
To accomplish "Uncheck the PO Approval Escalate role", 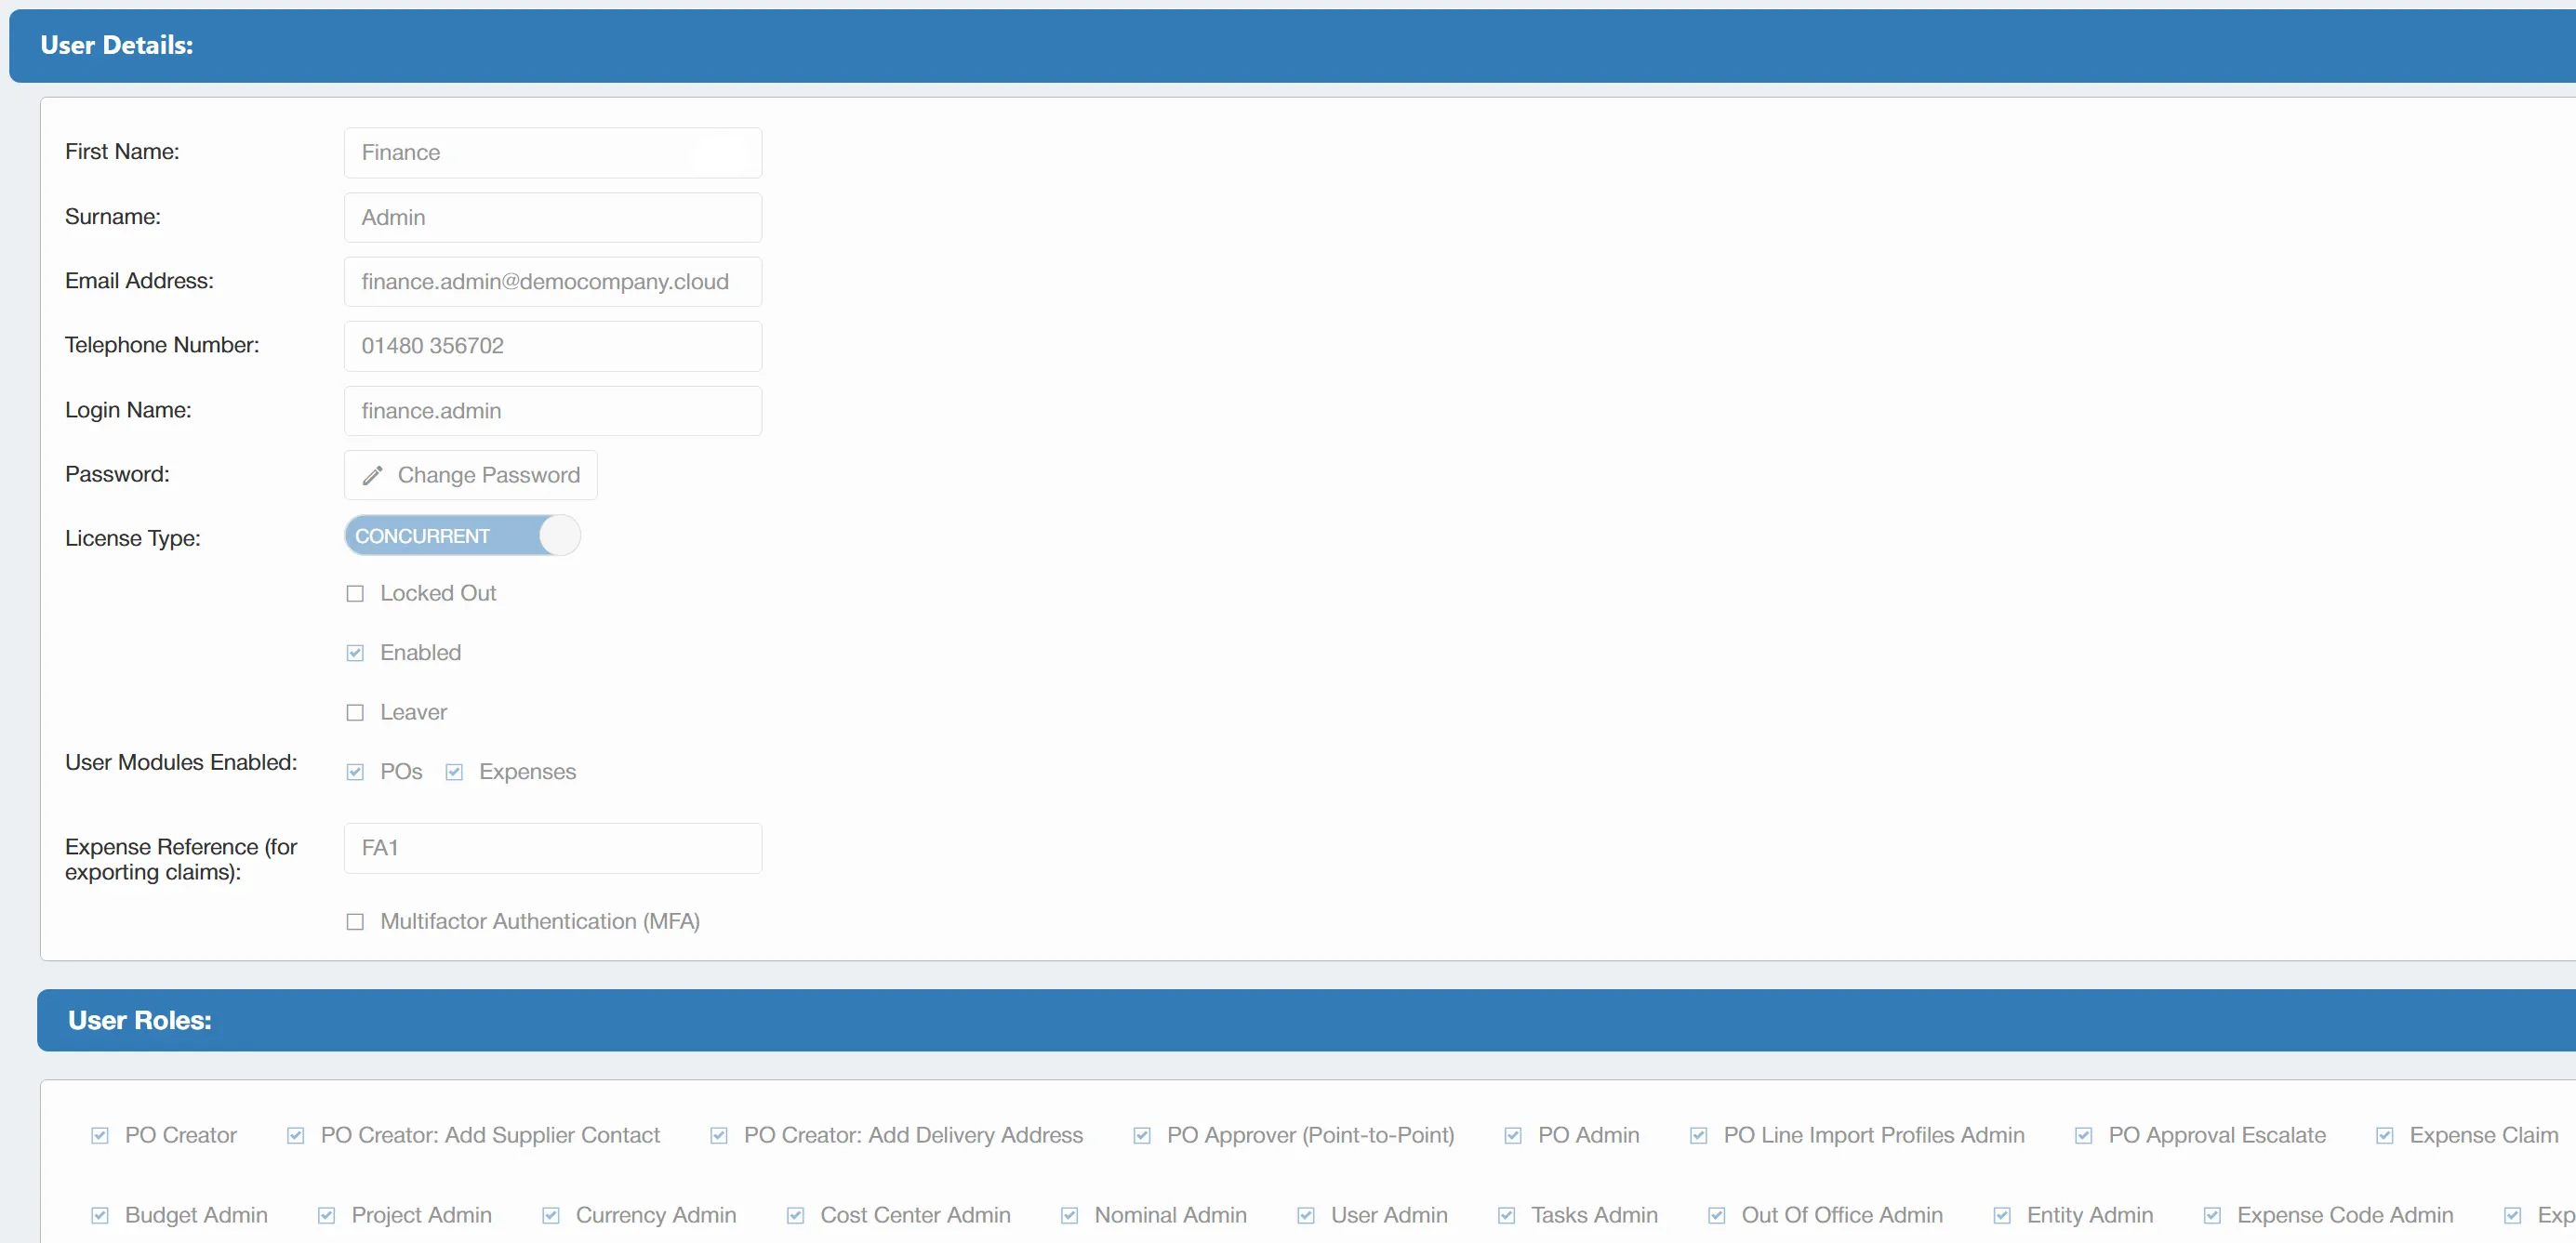I will [2084, 1135].
